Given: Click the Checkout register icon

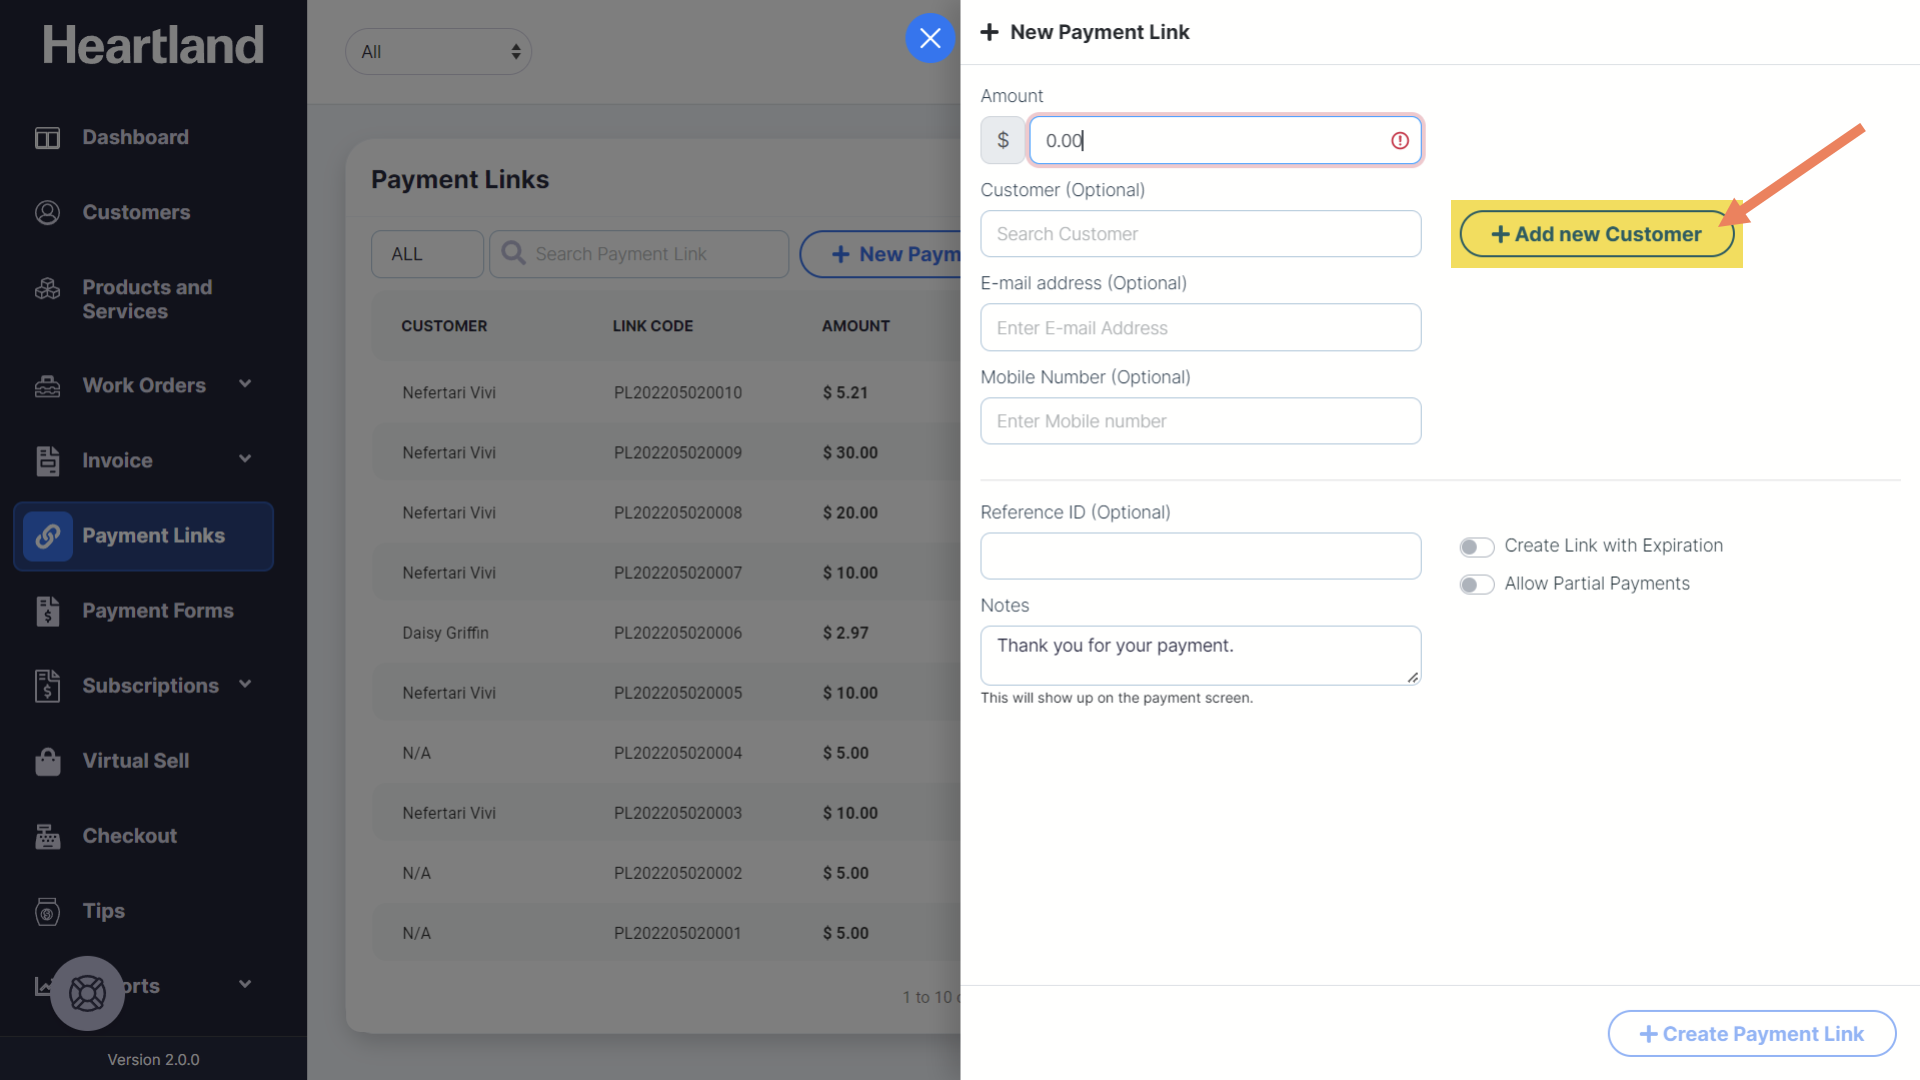Looking at the screenshot, I should (47, 837).
